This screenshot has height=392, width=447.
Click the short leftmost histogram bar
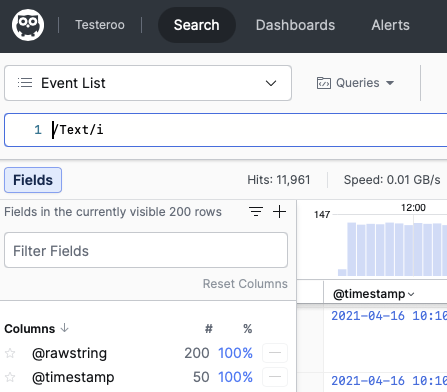[342, 272]
